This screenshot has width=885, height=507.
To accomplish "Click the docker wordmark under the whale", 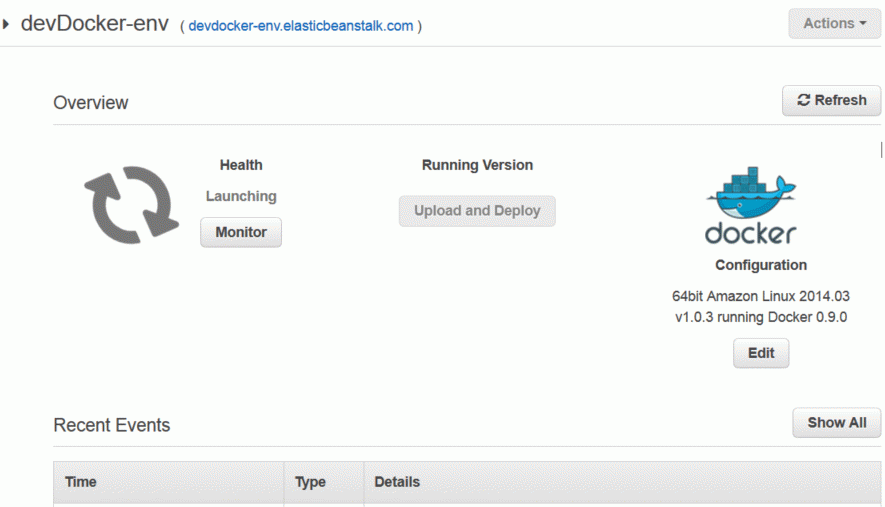I will 751,234.
